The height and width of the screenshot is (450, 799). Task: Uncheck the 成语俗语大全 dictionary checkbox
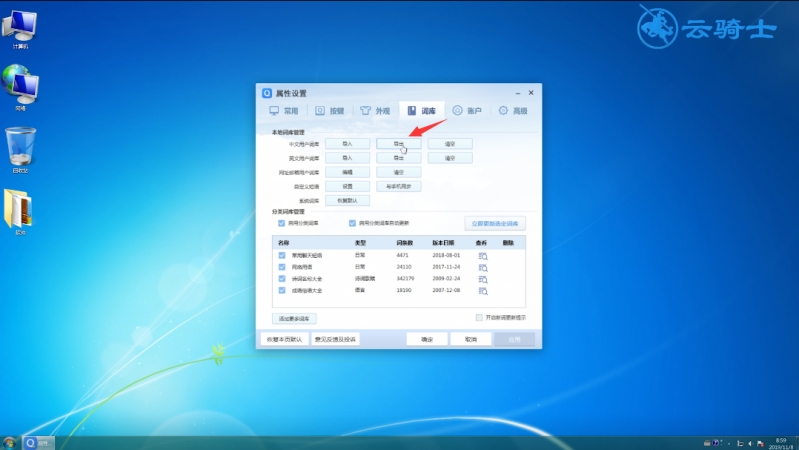click(x=282, y=290)
